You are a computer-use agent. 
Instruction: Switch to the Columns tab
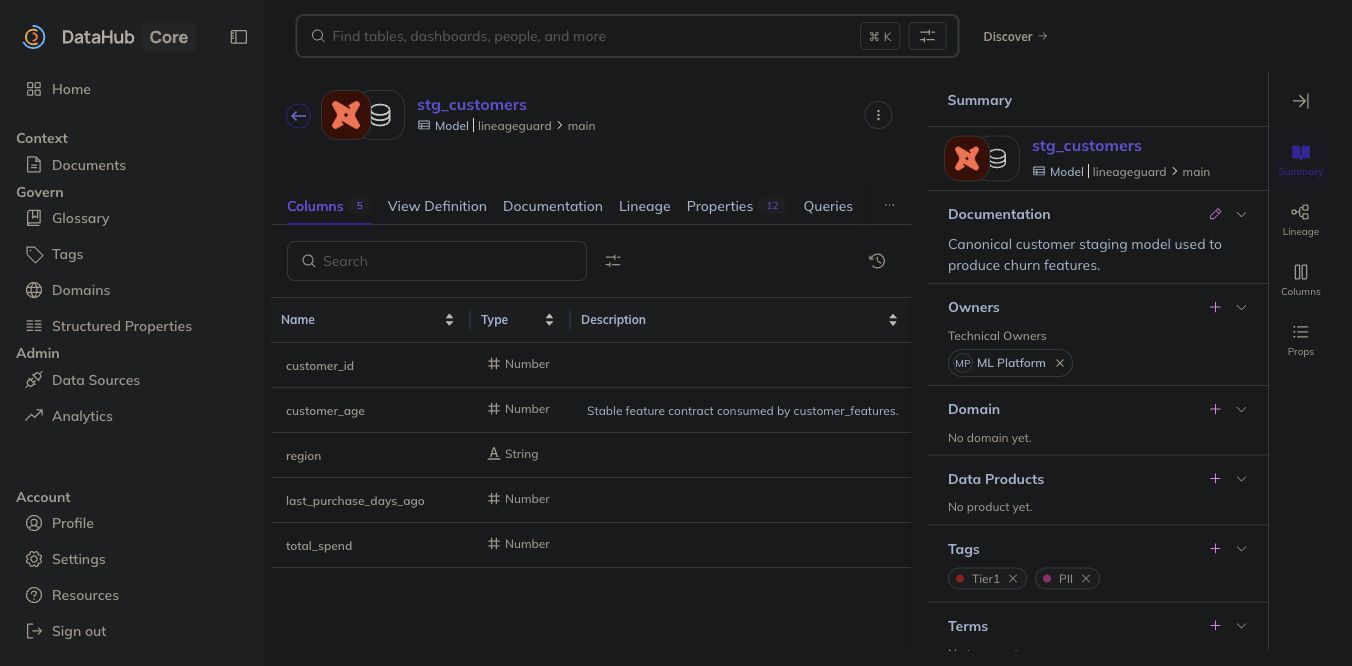(x=328, y=206)
